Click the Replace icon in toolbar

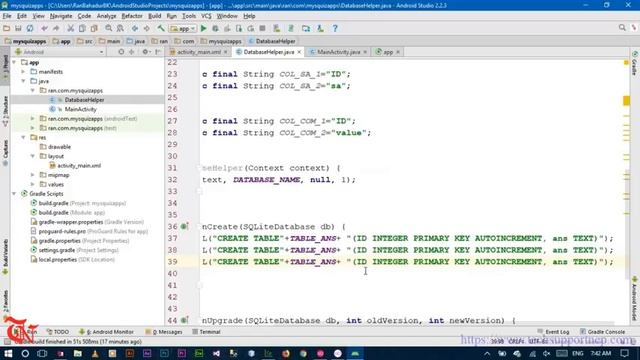pos(120,28)
